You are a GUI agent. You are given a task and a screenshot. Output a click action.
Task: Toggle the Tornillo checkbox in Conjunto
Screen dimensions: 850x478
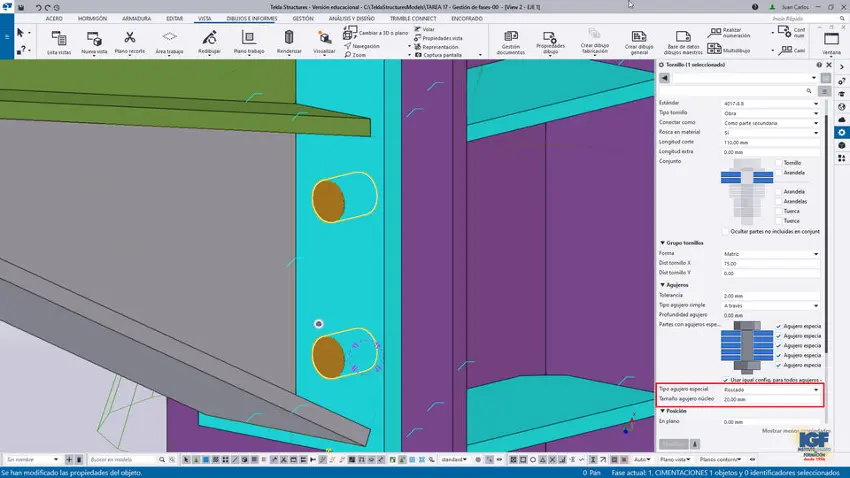pyautogui.click(x=779, y=162)
